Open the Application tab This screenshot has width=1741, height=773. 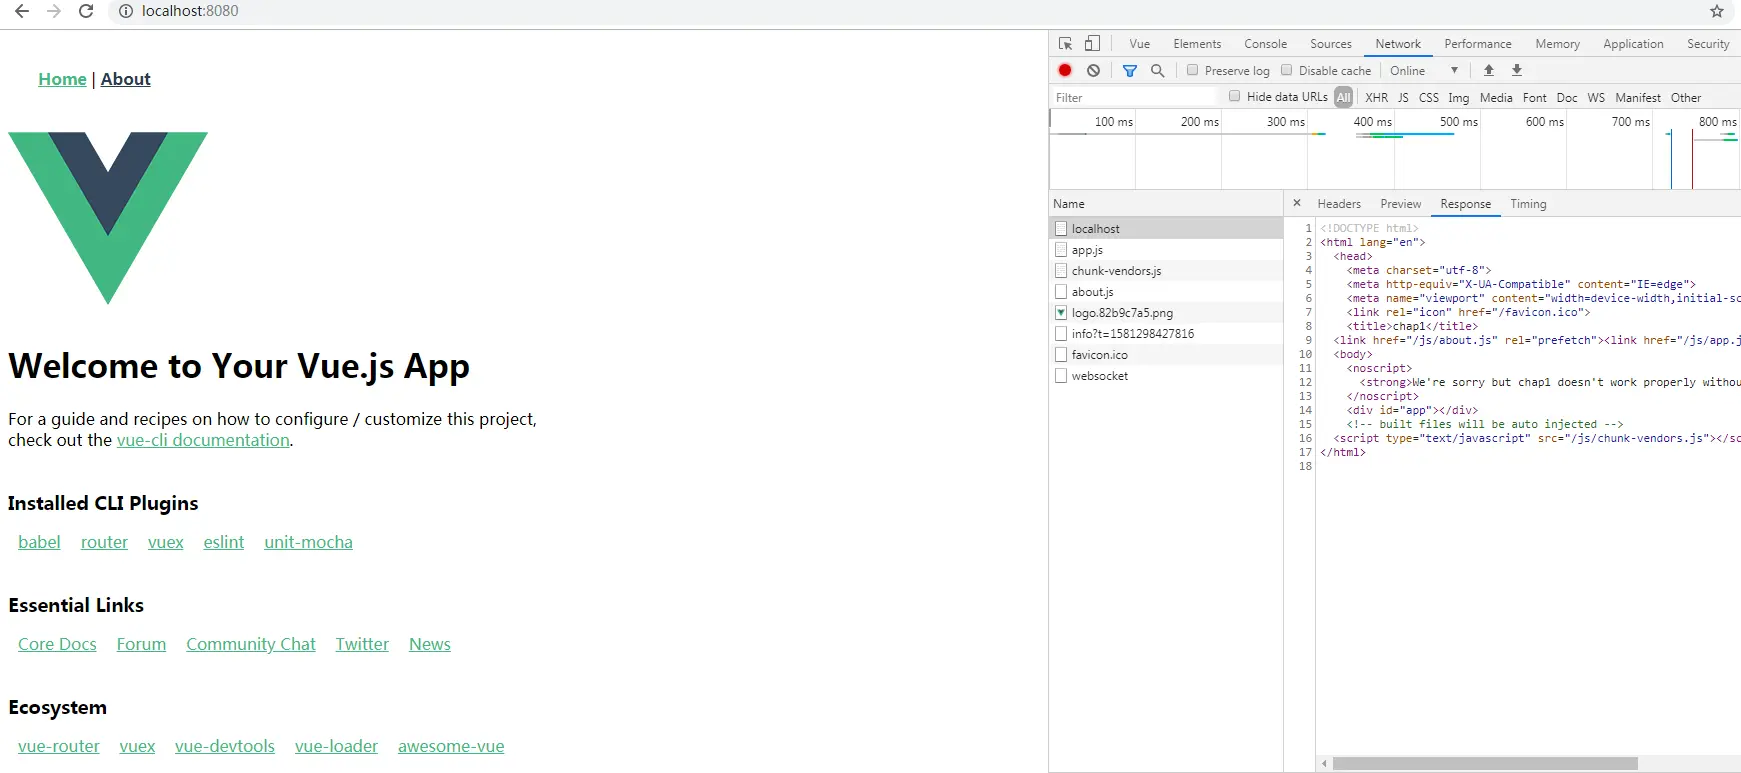point(1633,44)
